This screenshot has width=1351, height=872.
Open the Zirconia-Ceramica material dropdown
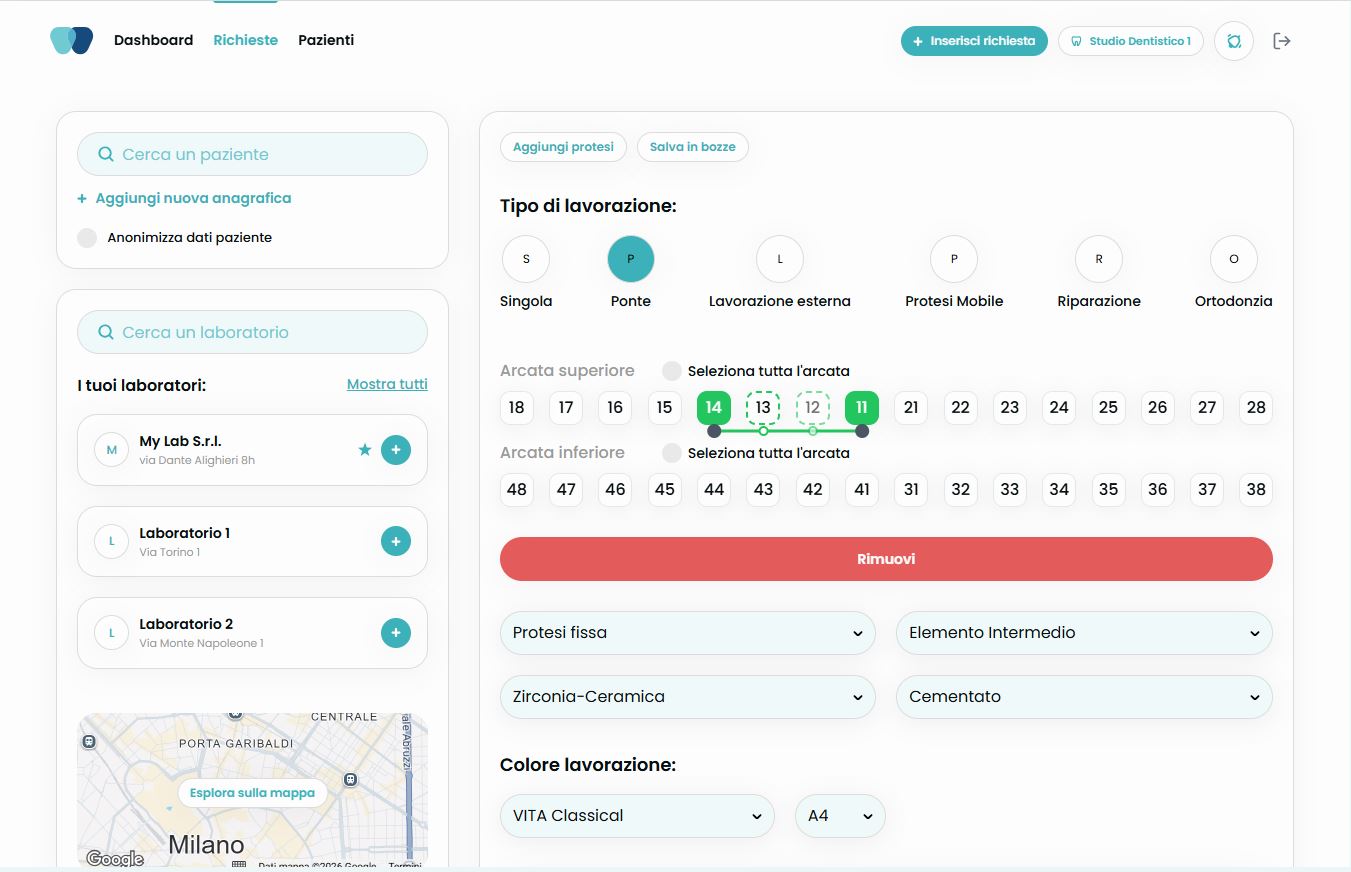point(687,696)
